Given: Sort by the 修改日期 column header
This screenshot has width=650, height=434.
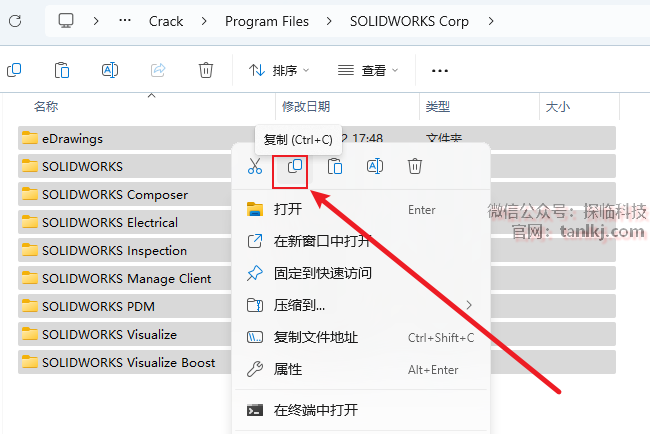Looking at the screenshot, I should [306, 107].
